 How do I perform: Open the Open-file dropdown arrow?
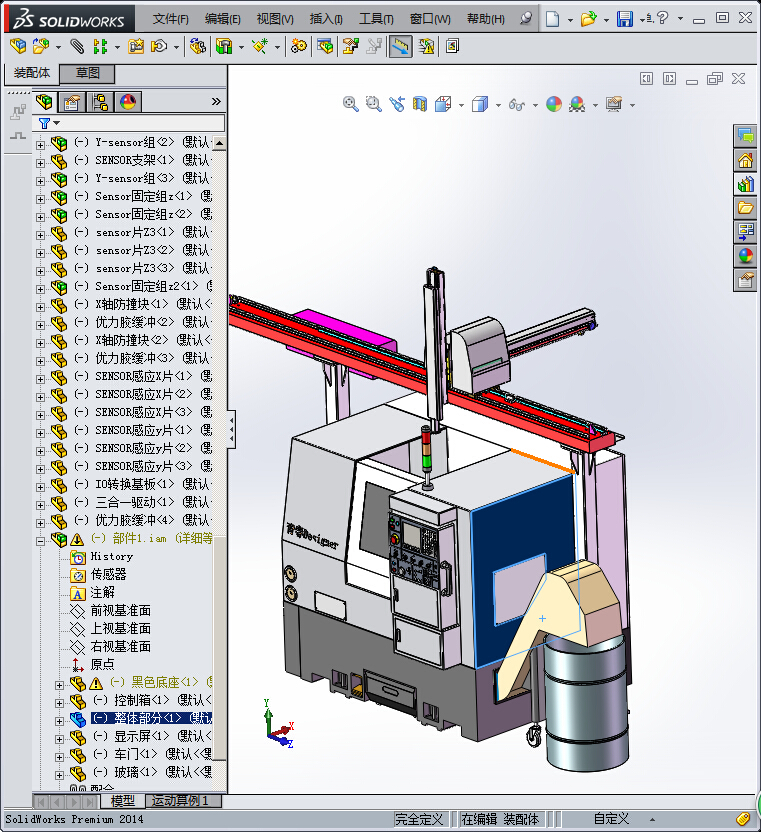point(606,20)
